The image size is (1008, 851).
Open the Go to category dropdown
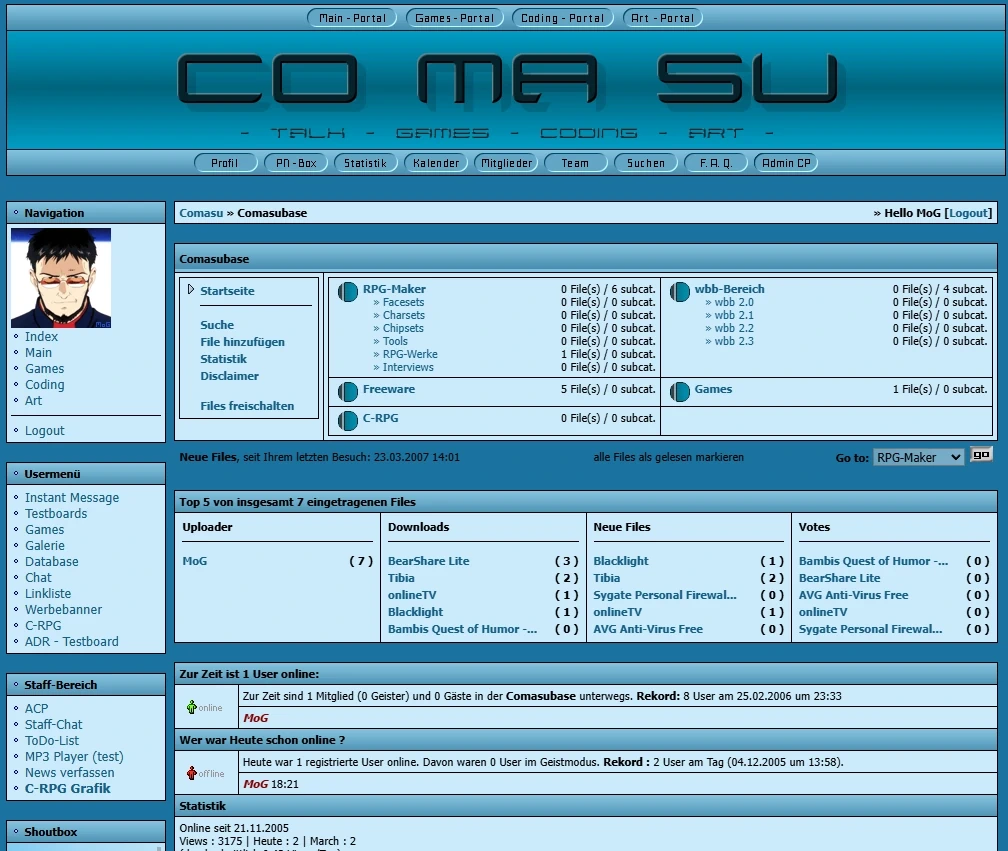coord(918,457)
